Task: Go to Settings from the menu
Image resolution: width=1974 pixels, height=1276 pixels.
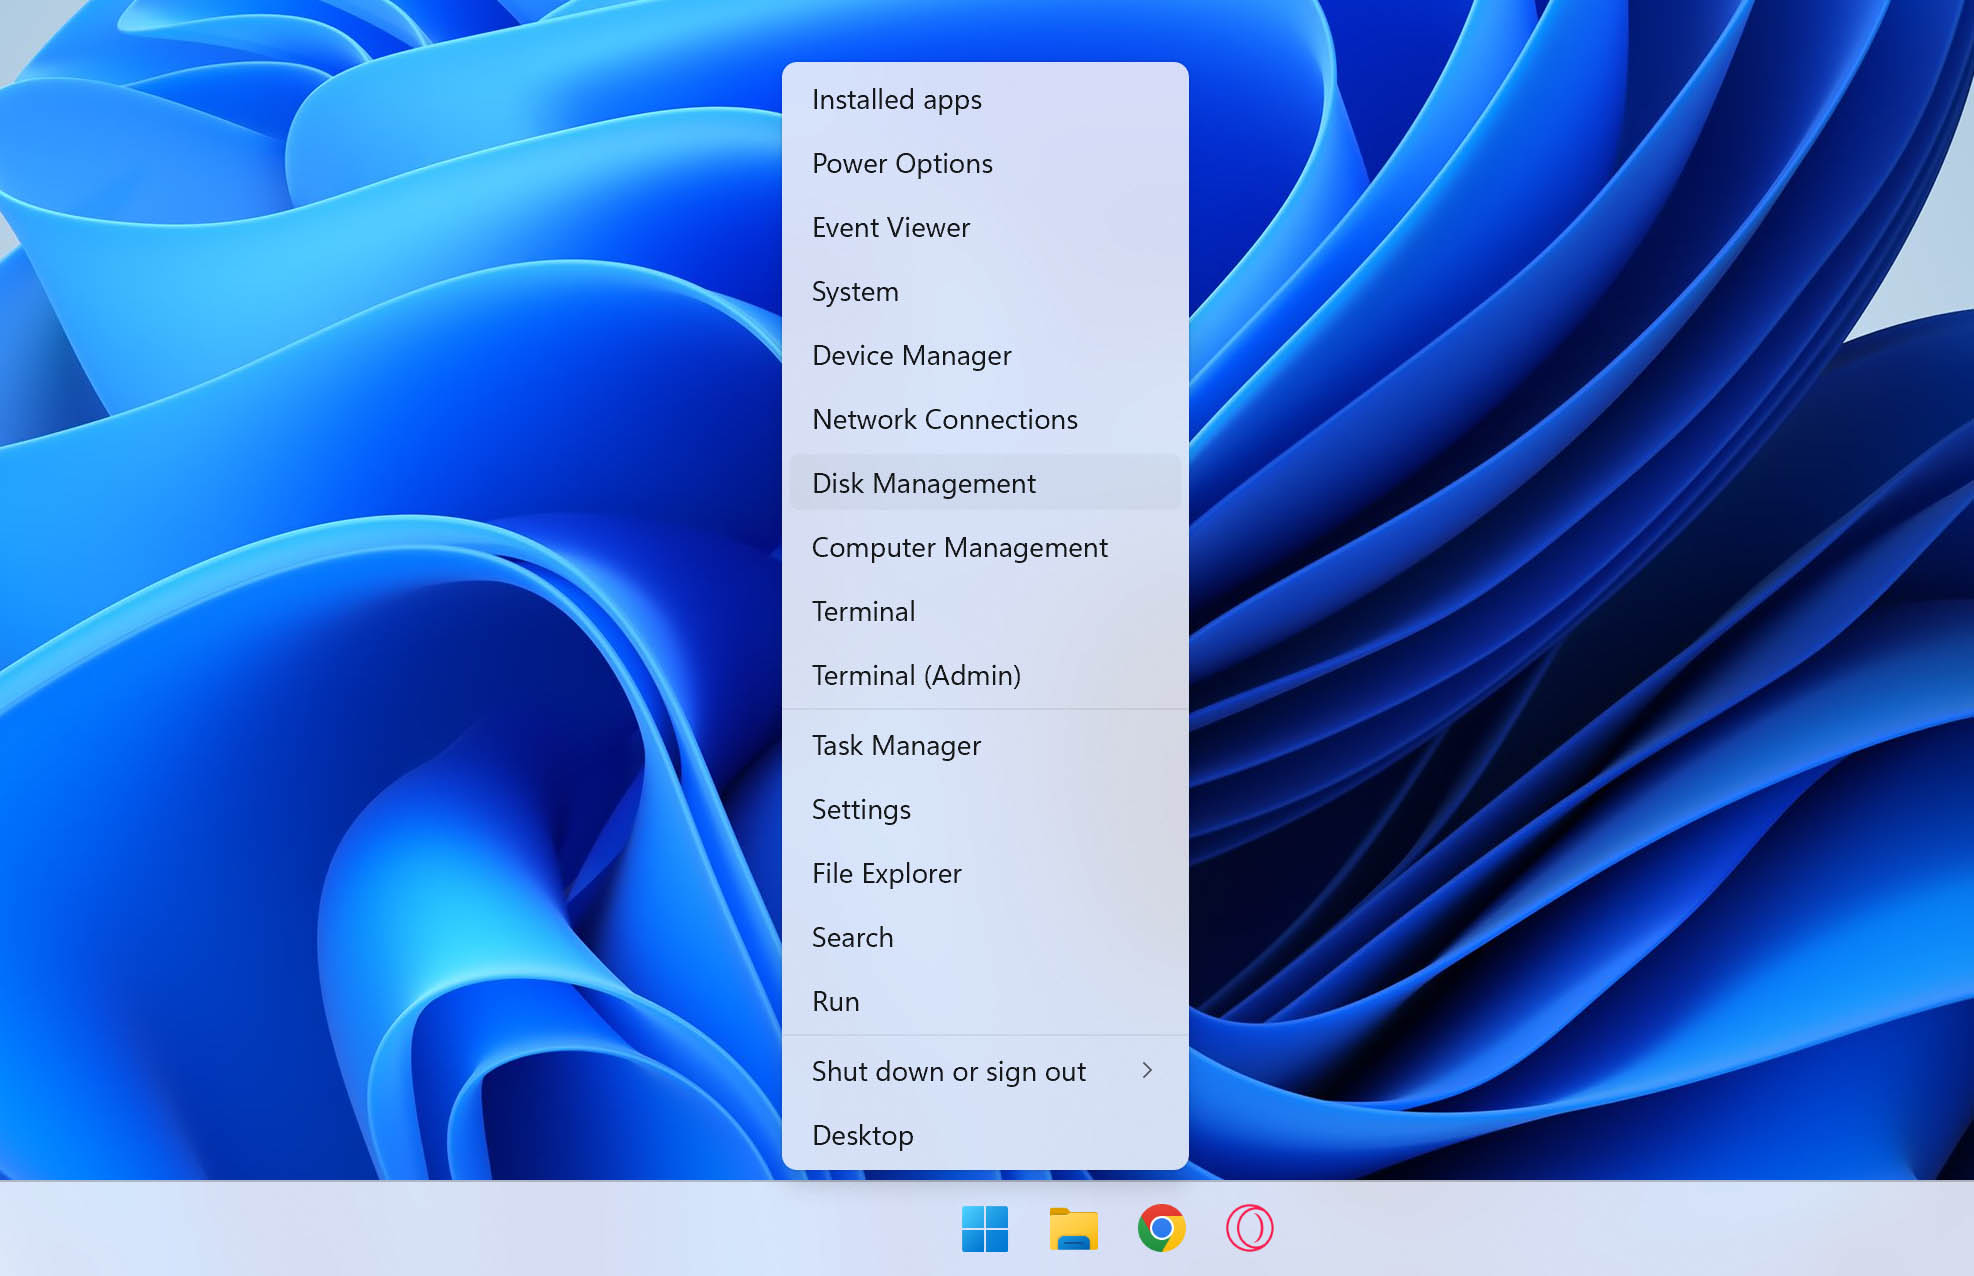Action: coord(861,810)
